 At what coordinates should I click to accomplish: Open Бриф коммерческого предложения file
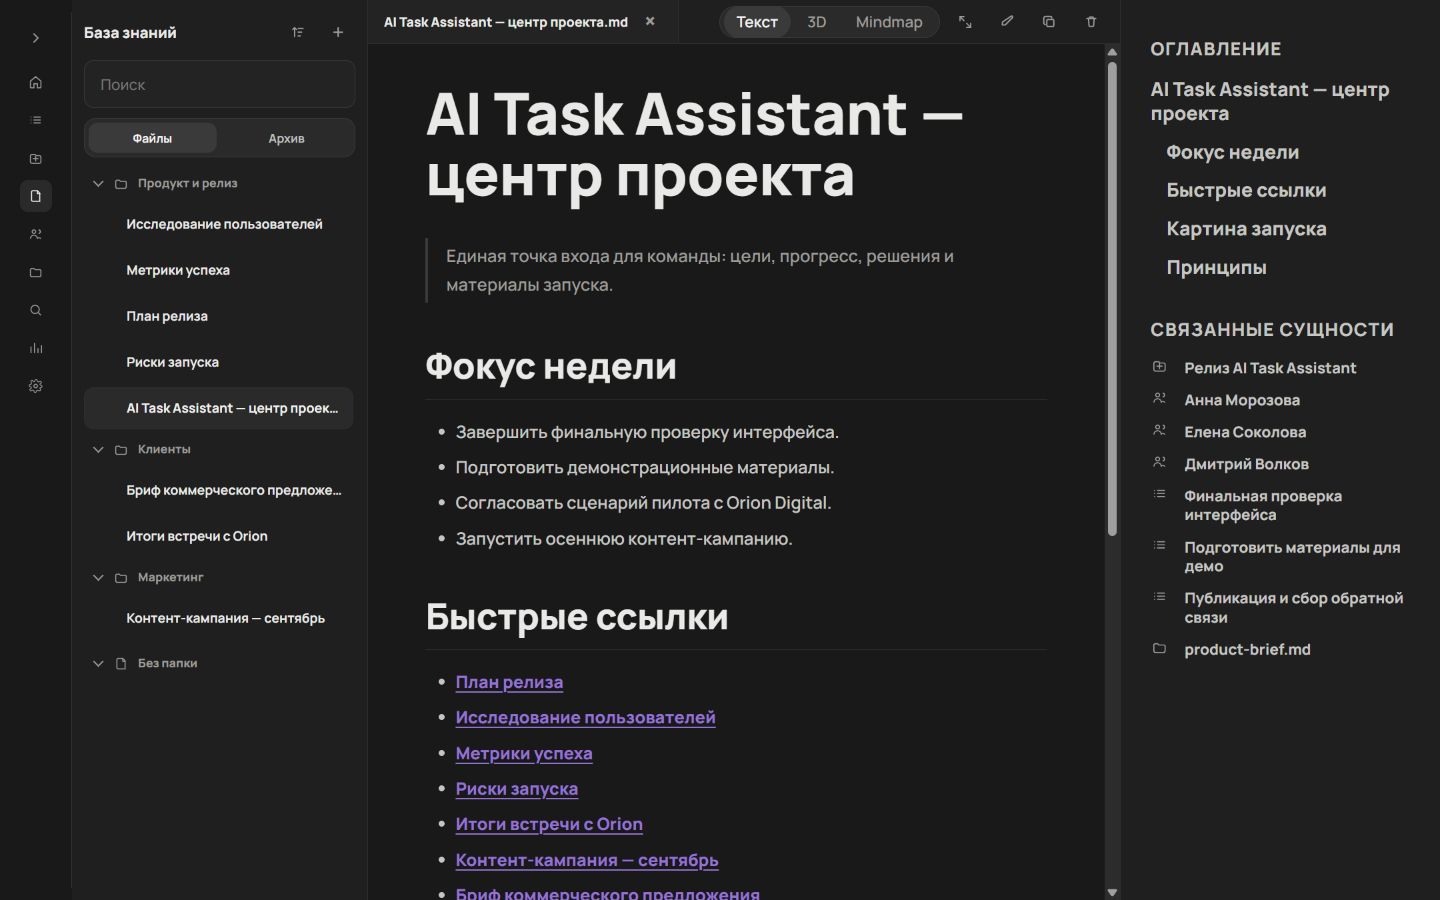pyautogui.click(x=233, y=490)
